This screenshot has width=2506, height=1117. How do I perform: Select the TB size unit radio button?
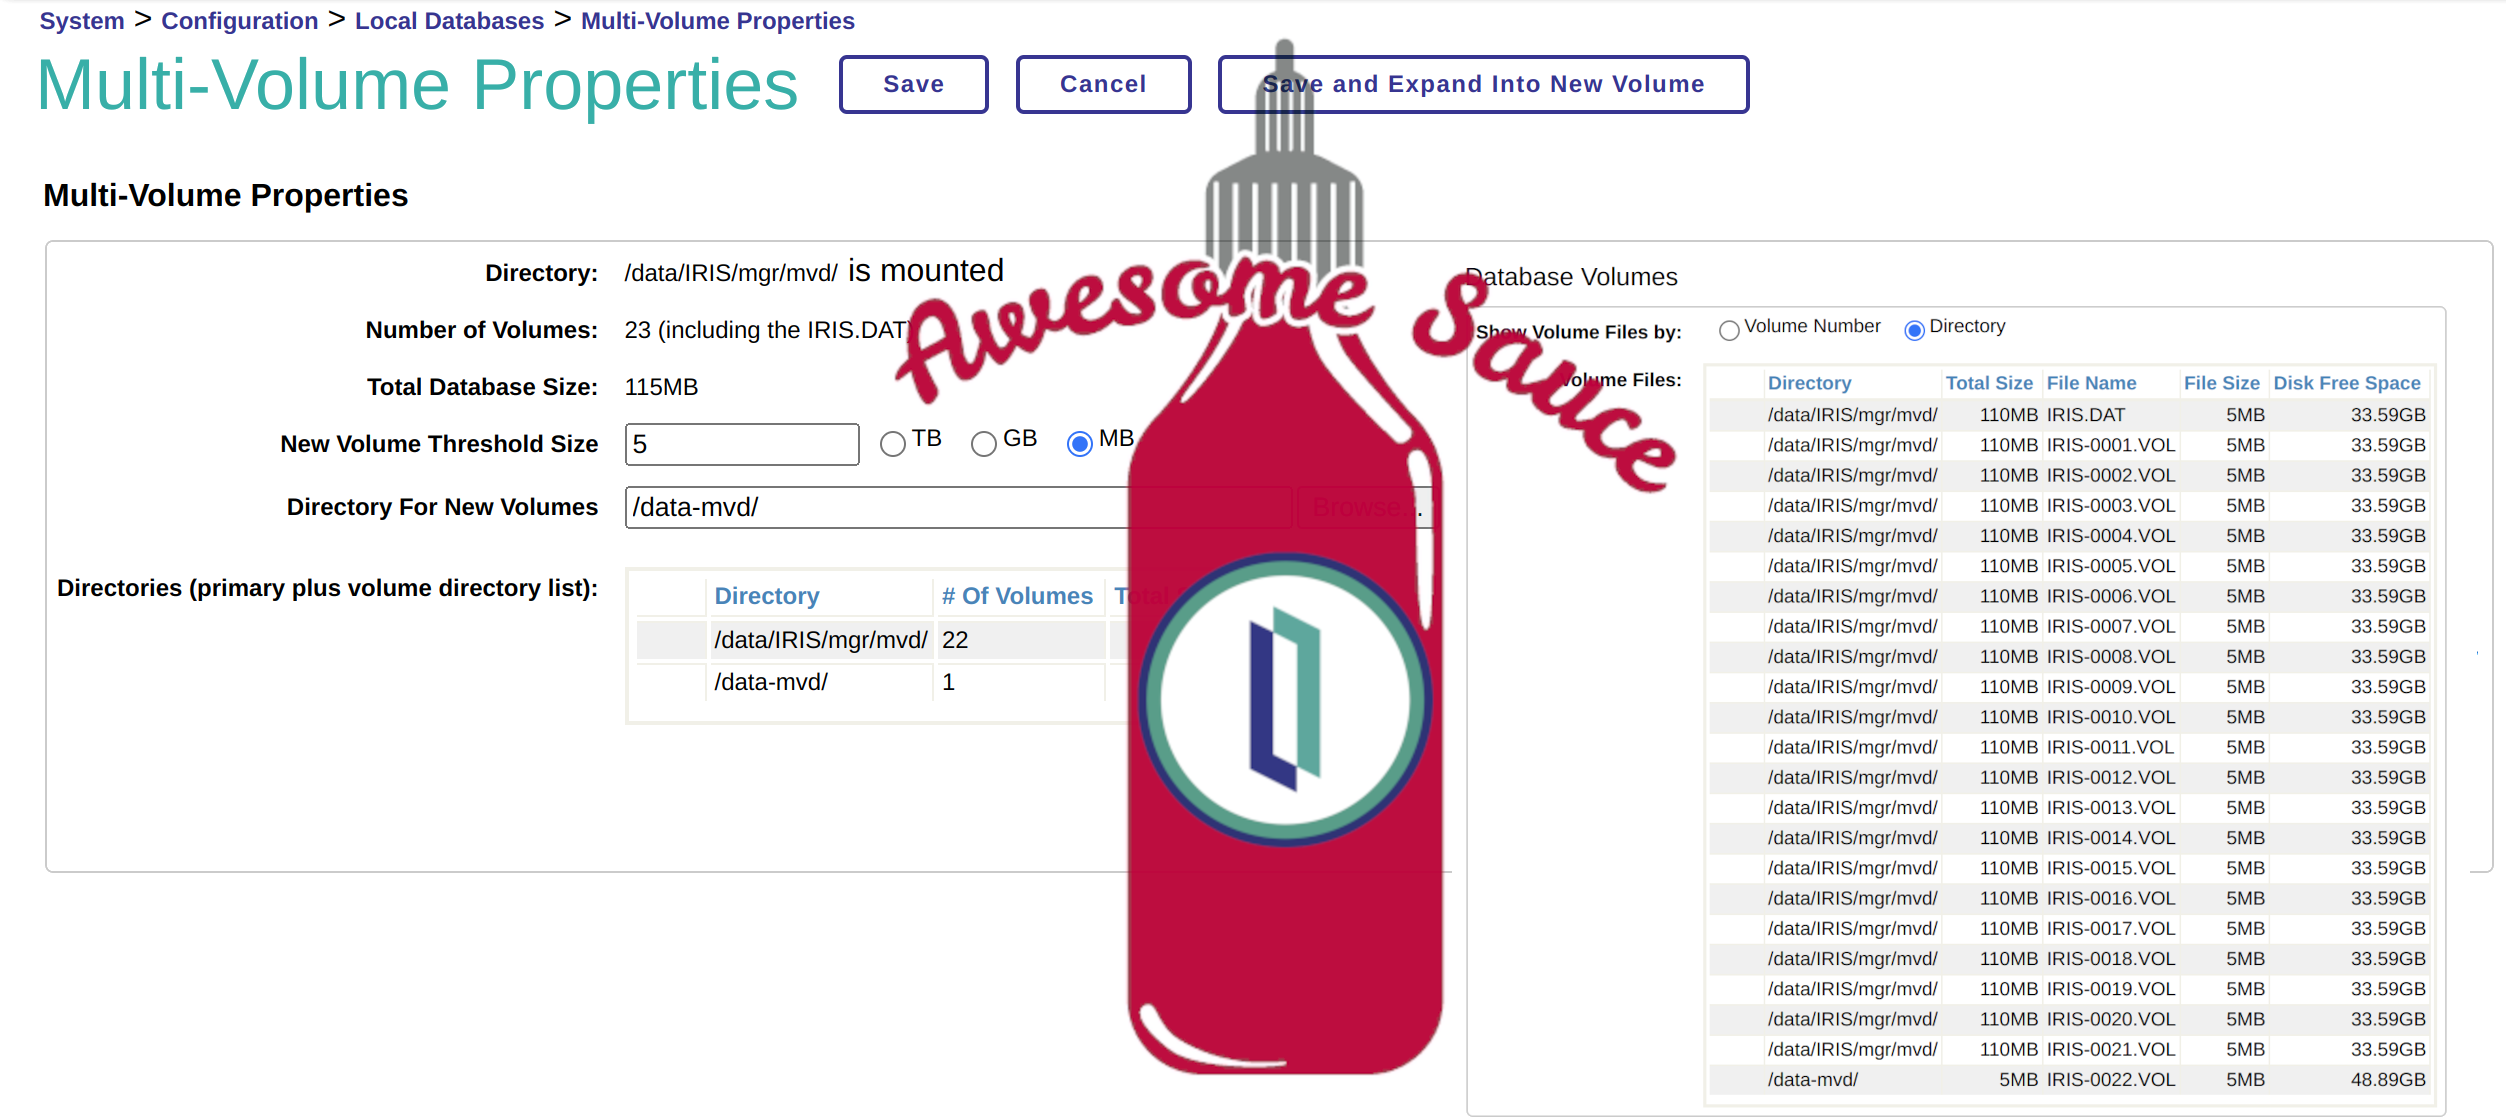[892, 443]
